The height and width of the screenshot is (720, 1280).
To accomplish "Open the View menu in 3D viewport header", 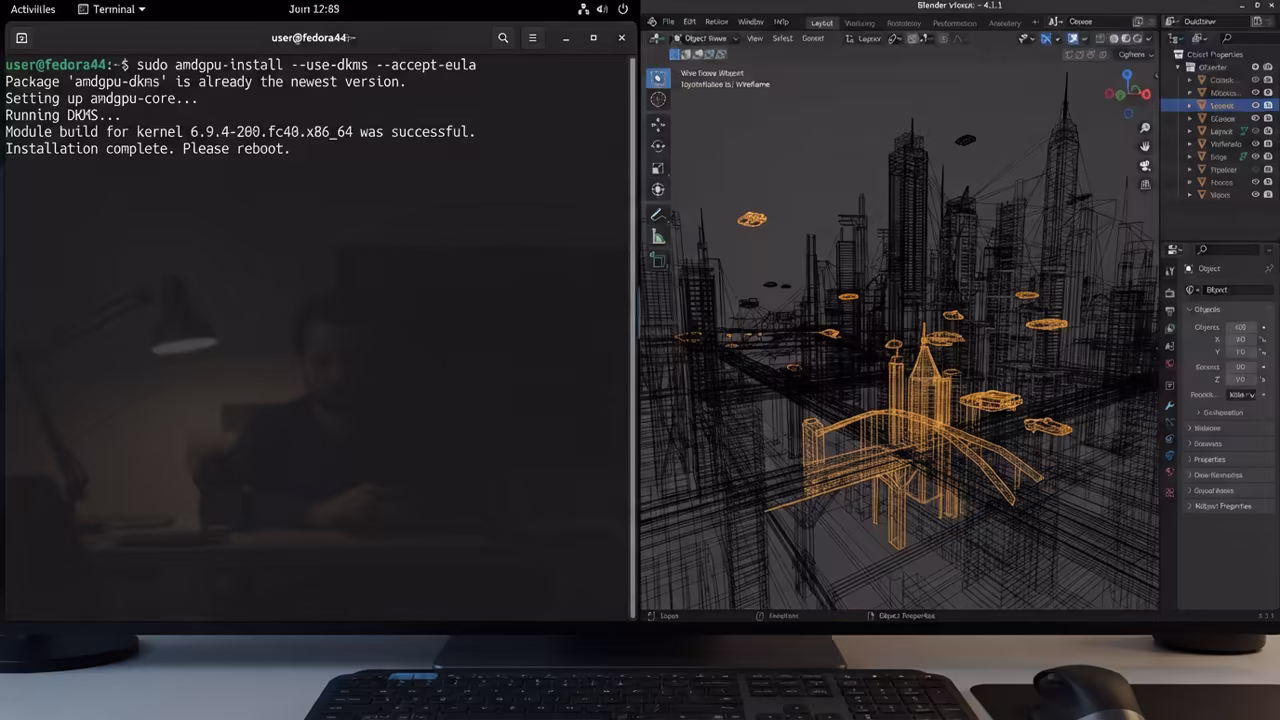I will click(x=755, y=39).
